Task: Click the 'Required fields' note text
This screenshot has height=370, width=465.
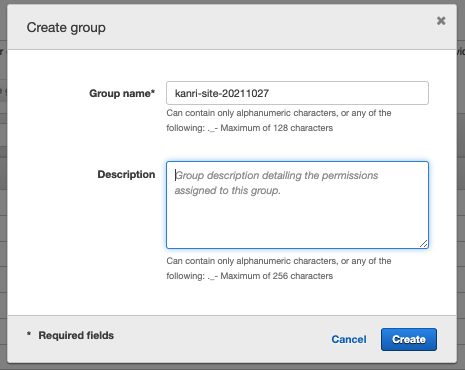Action: pos(76,335)
